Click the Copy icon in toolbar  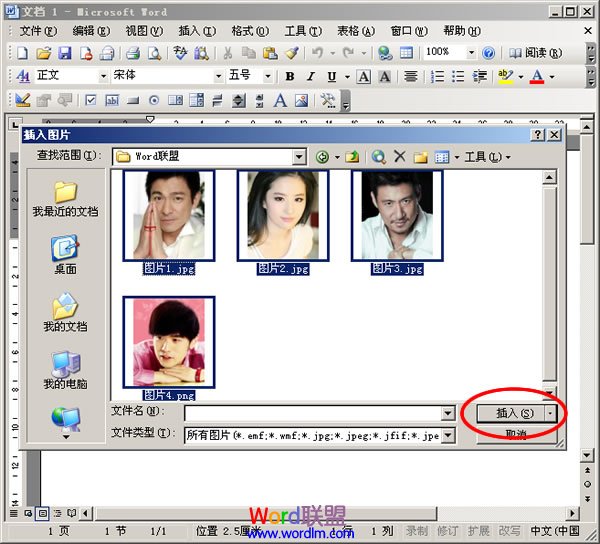click(249, 53)
